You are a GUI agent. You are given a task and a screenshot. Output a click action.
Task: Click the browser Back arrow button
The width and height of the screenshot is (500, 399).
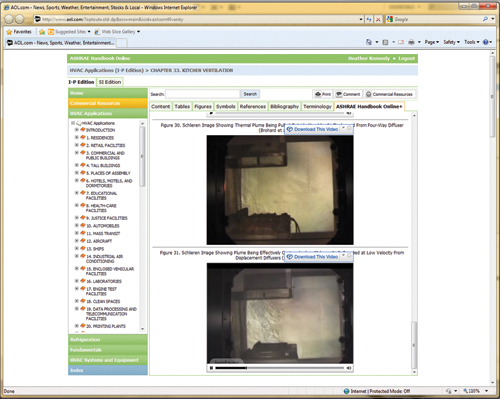pyautogui.click(x=9, y=19)
